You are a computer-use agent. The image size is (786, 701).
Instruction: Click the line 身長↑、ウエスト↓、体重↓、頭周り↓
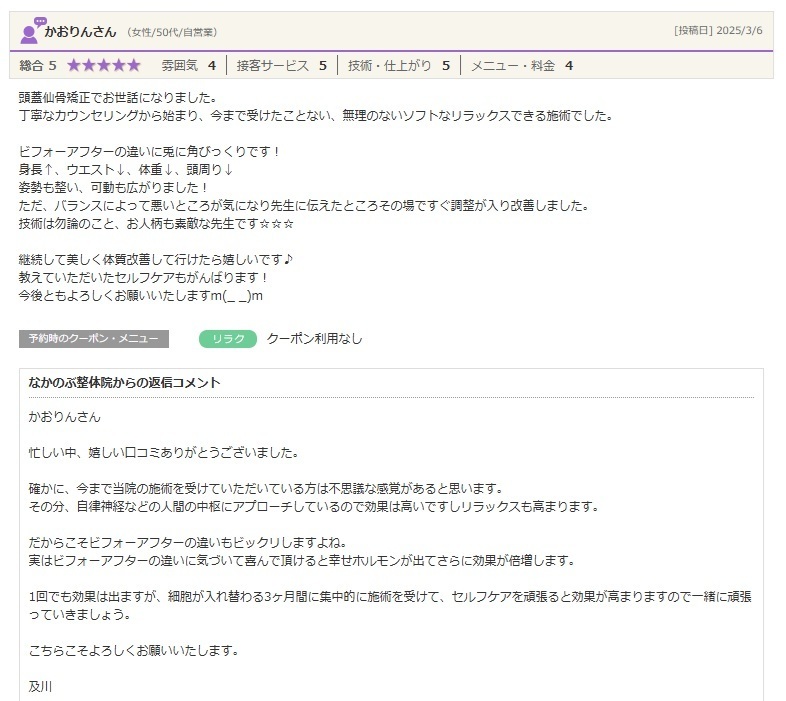(126, 169)
